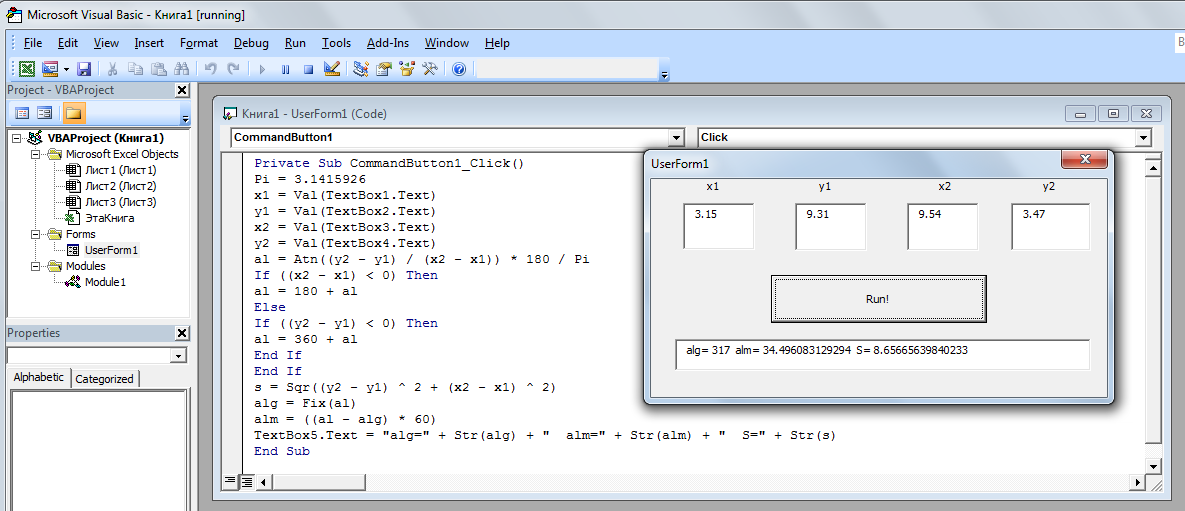Click Insert UserForm toolbar icon
The image size is (1185, 511).
[x=50, y=70]
